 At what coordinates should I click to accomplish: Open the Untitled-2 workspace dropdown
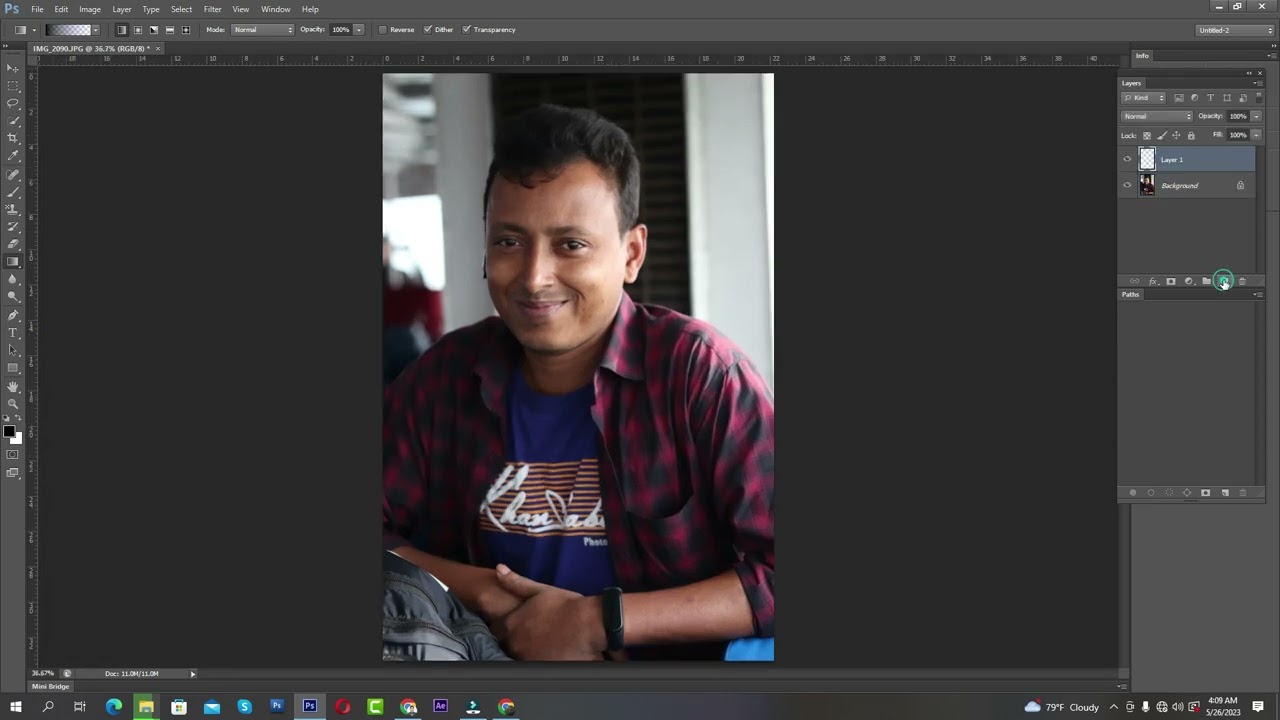tap(1235, 30)
